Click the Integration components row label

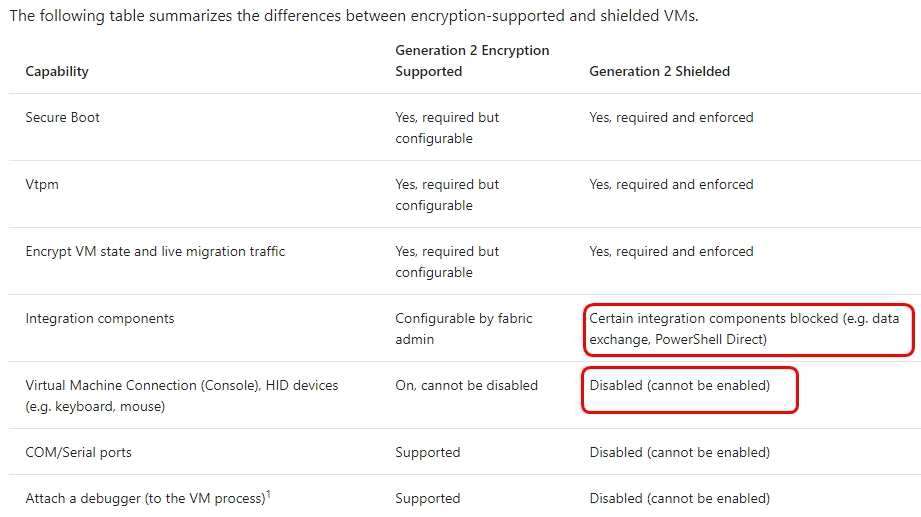point(100,318)
